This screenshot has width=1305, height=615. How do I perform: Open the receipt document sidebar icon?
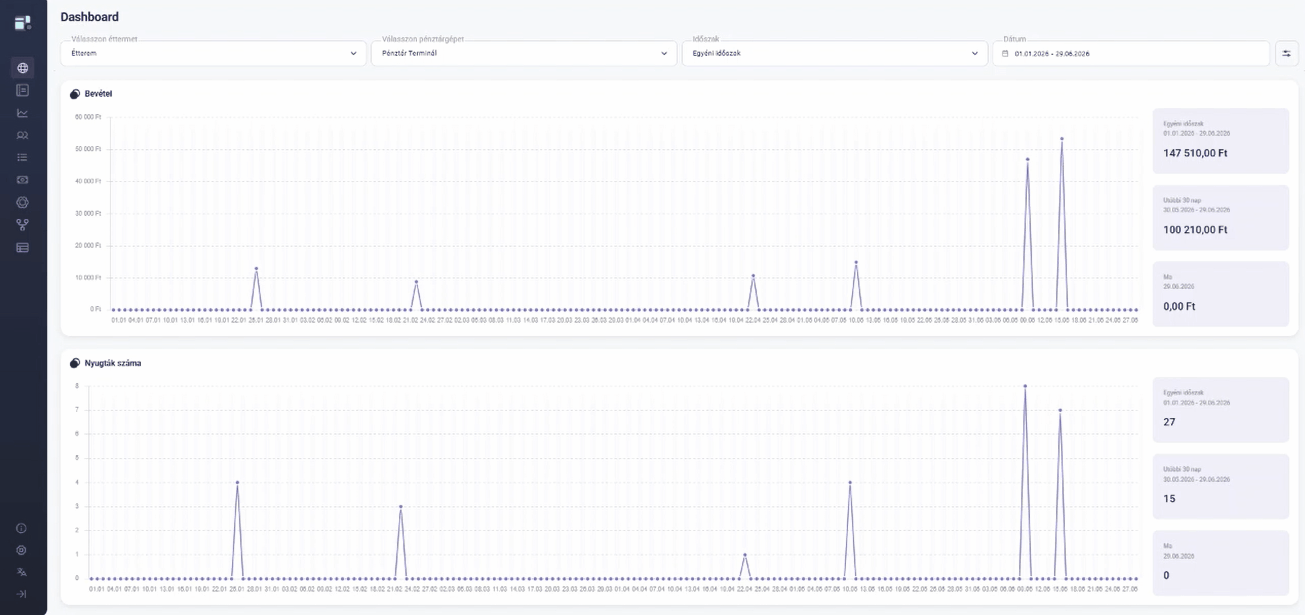coord(22,90)
